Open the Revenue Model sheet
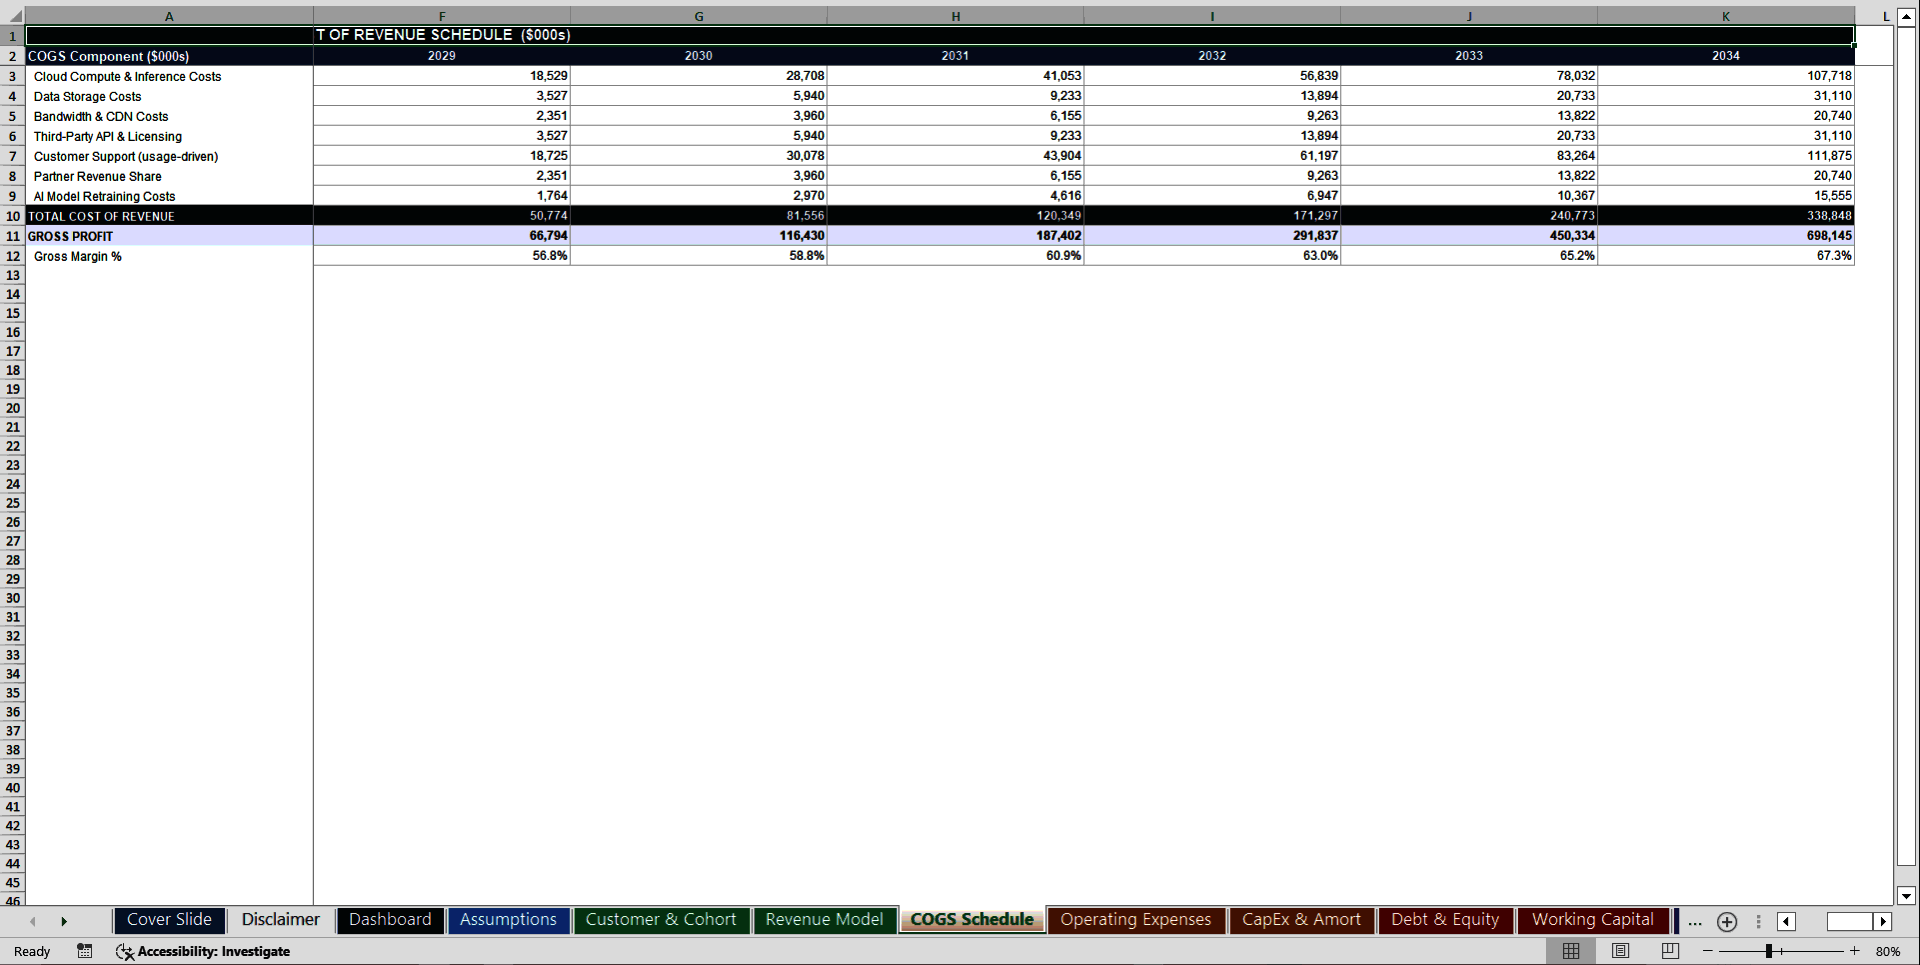Screen dimensions: 1920x965 pyautogui.click(x=824, y=920)
